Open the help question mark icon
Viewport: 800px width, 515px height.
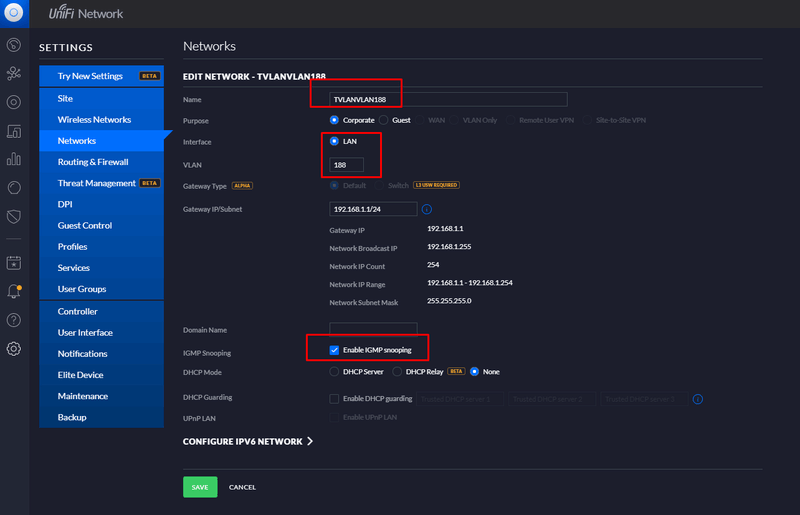tap(14, 320)
